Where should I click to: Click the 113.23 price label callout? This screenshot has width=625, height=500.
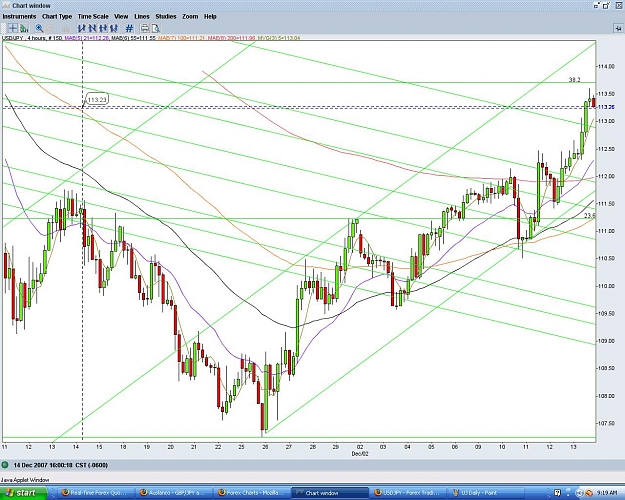pyautogui.click(x=97, y=99)
